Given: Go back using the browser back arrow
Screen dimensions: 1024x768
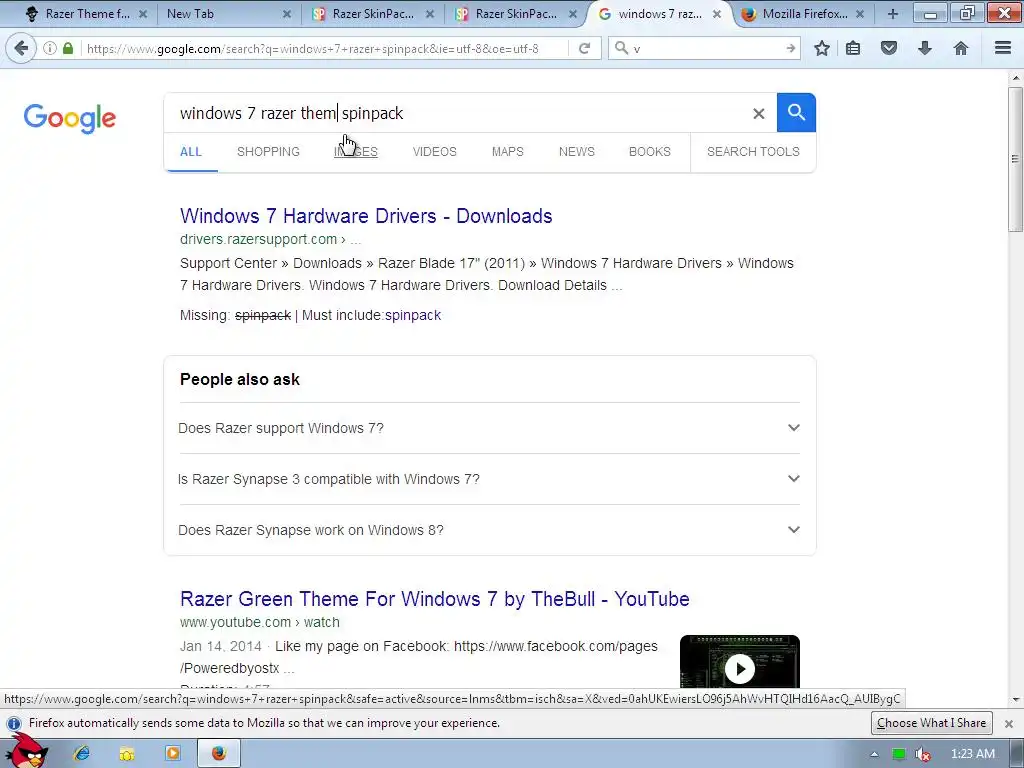Looking at the screenshot, I should click(21, 48).
